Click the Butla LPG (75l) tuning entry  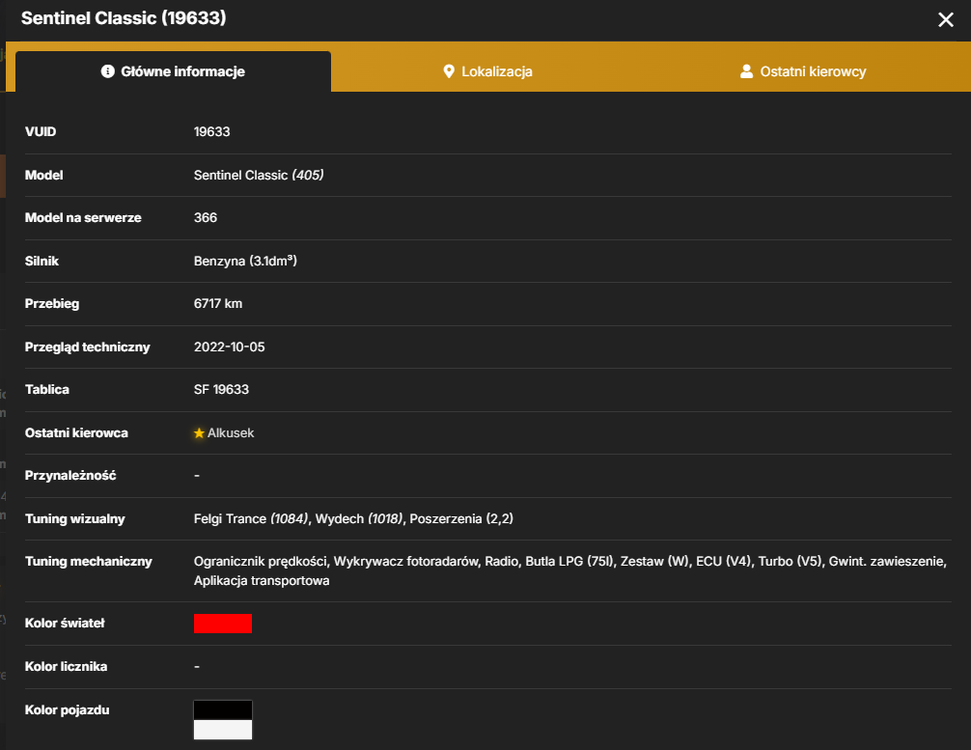coord(569,562)
